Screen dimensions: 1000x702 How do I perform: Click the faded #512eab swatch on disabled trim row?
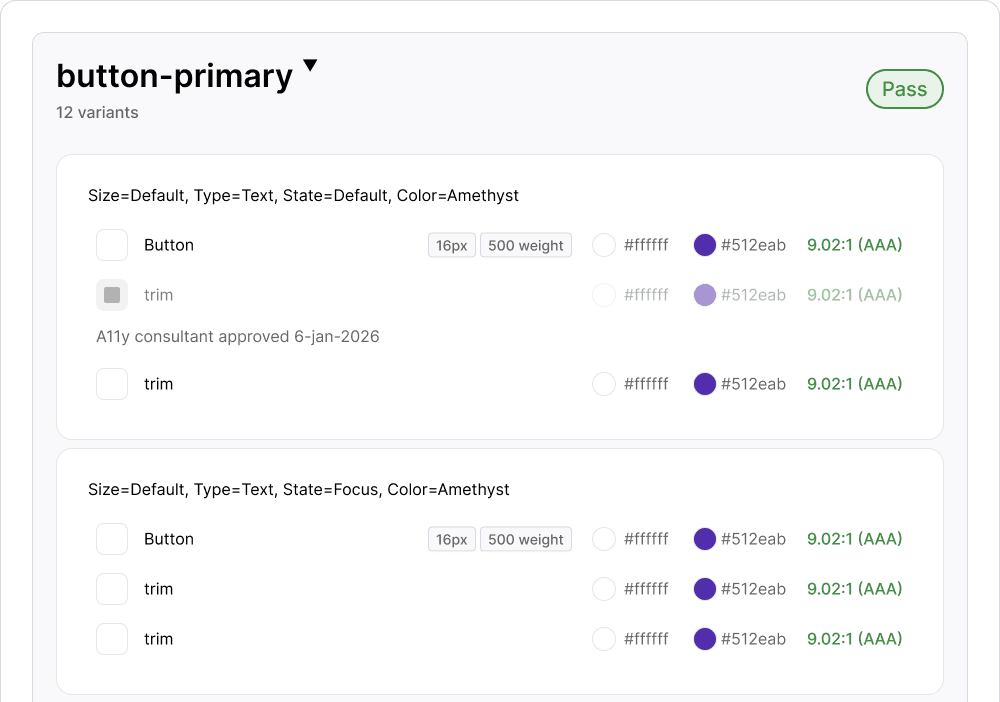(704, 295)
